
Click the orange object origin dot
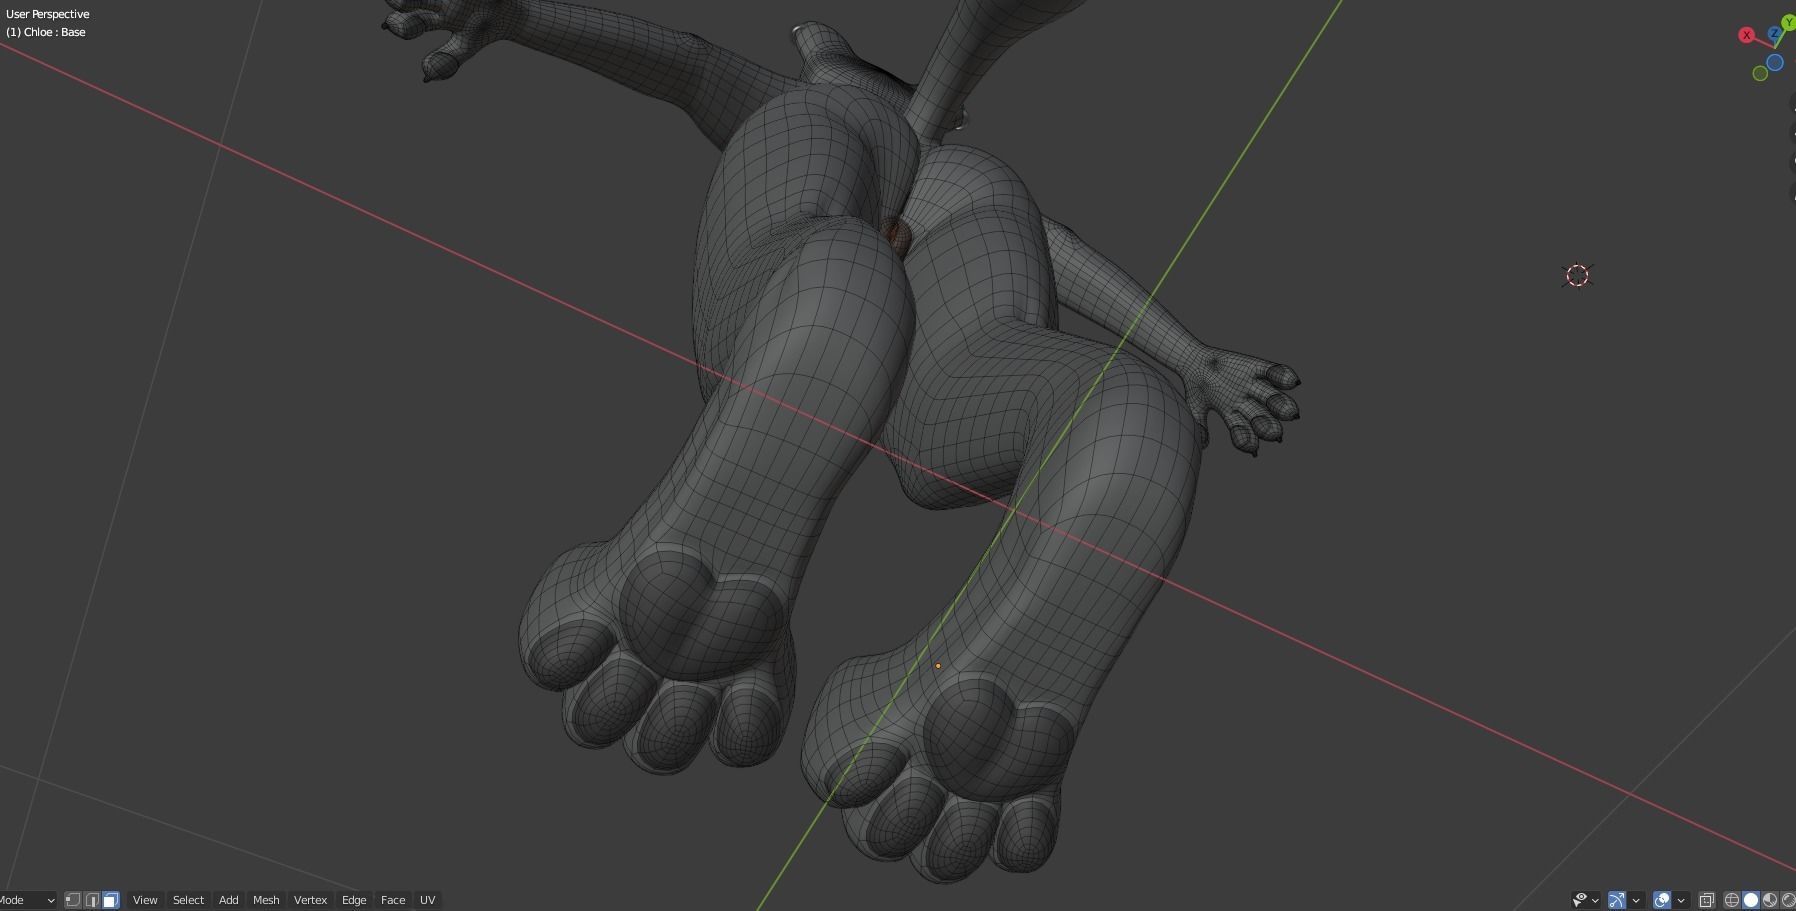click(938, 666)
